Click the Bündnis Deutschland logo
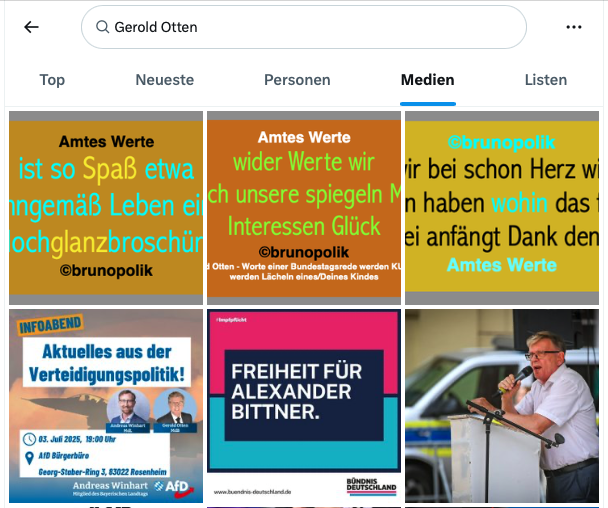This screenshot has width=608, height=508. tap(371, 487)
